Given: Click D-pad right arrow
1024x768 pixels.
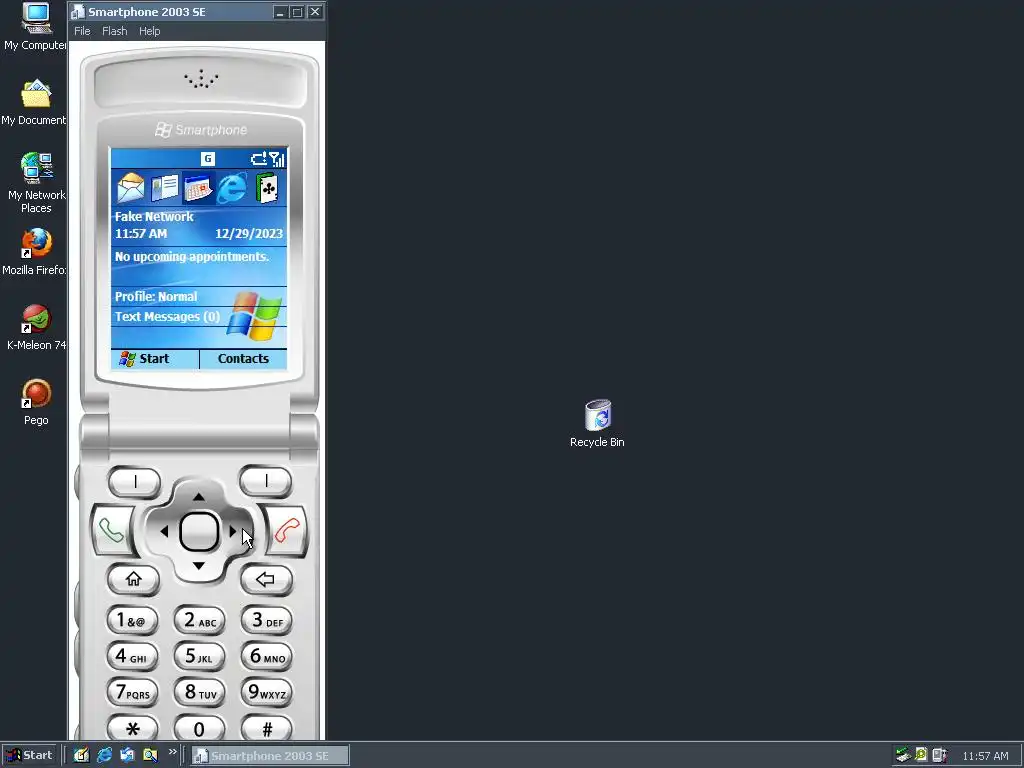Looking at the screenshot, I should [x=233, y=532].
